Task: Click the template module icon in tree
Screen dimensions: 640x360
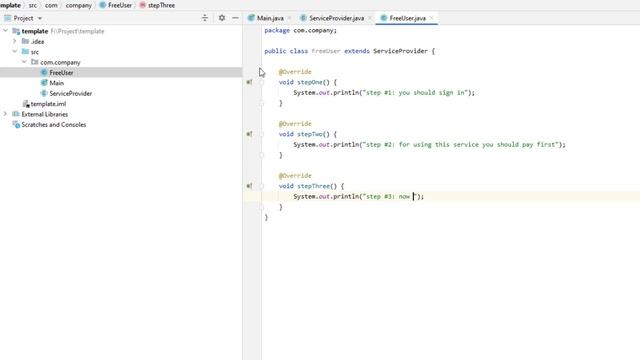Action: 16,31
